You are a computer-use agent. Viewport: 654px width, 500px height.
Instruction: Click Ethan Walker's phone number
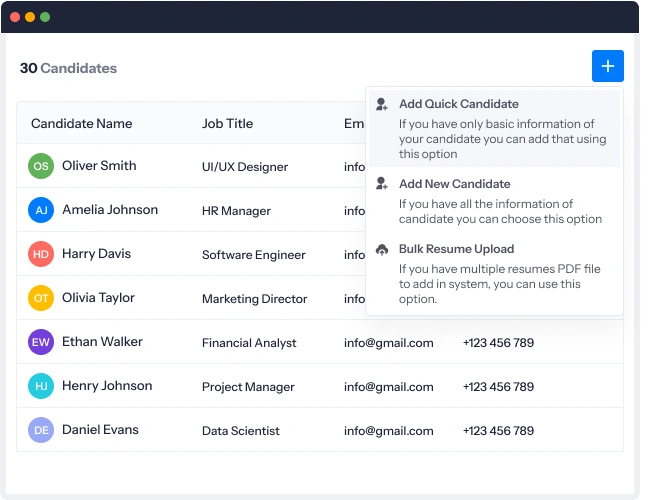(x=498, y=343)
